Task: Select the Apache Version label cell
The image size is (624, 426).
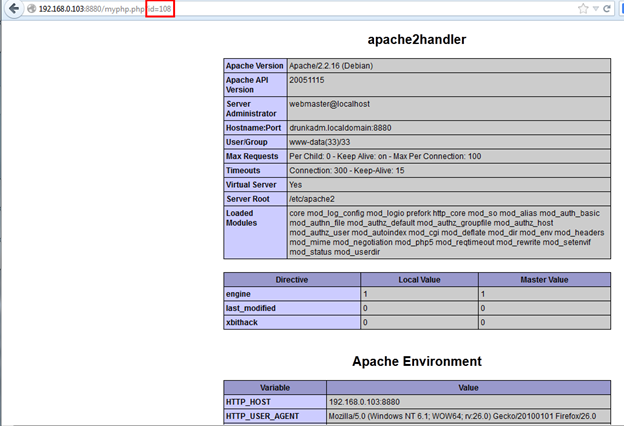Action: coord(254,65)
